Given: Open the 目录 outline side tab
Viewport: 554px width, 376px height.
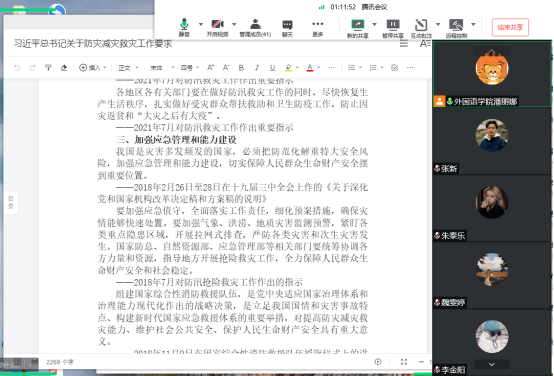Looking at the screenshot, I should 11,202.
